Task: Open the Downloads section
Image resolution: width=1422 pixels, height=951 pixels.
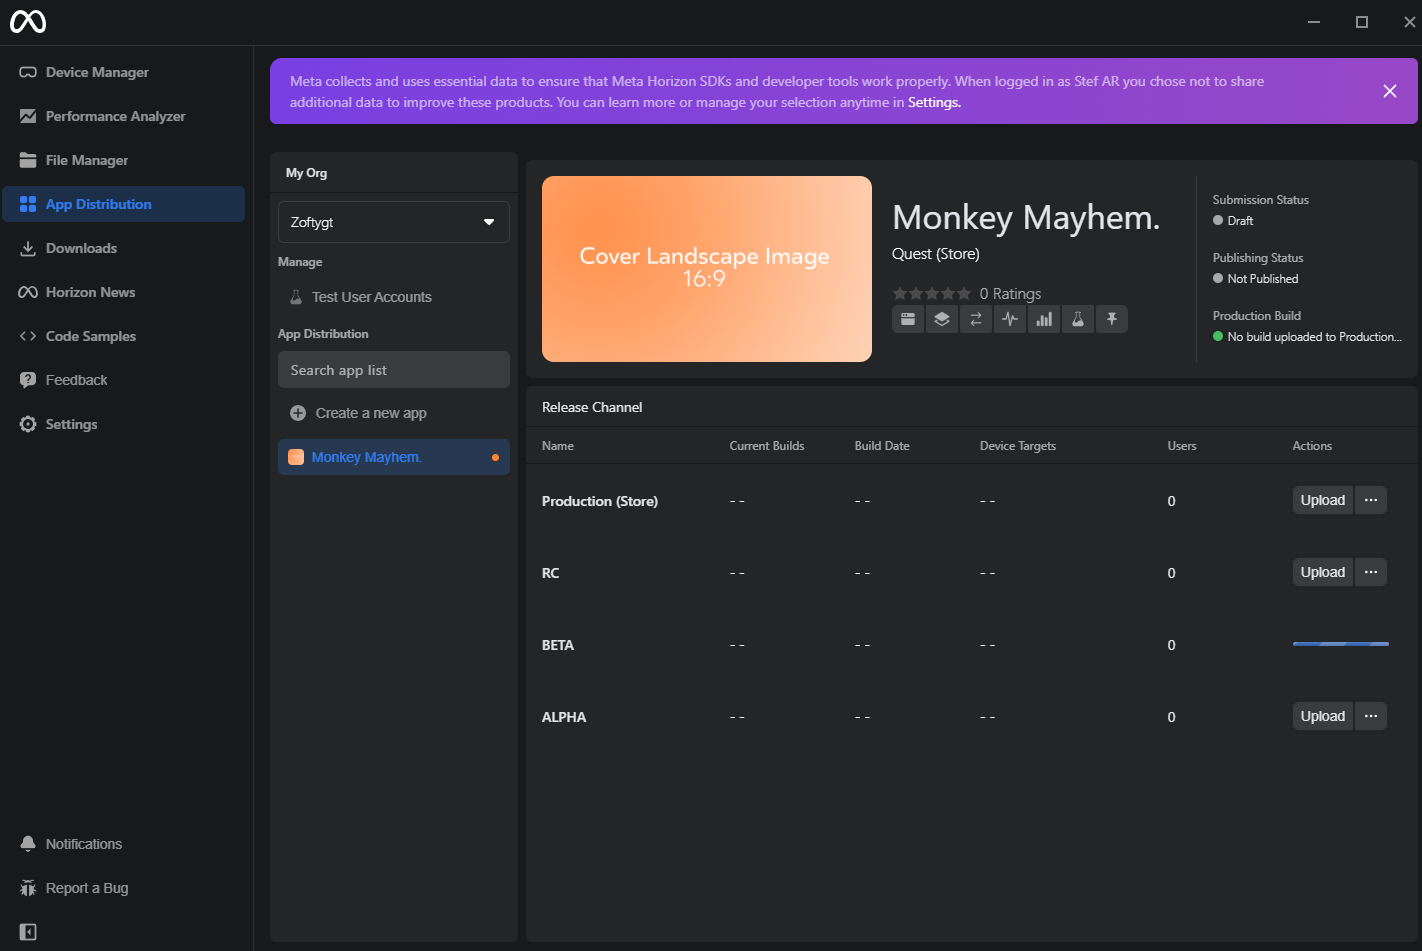Action: pyautogui.click(x=123, y=248)
